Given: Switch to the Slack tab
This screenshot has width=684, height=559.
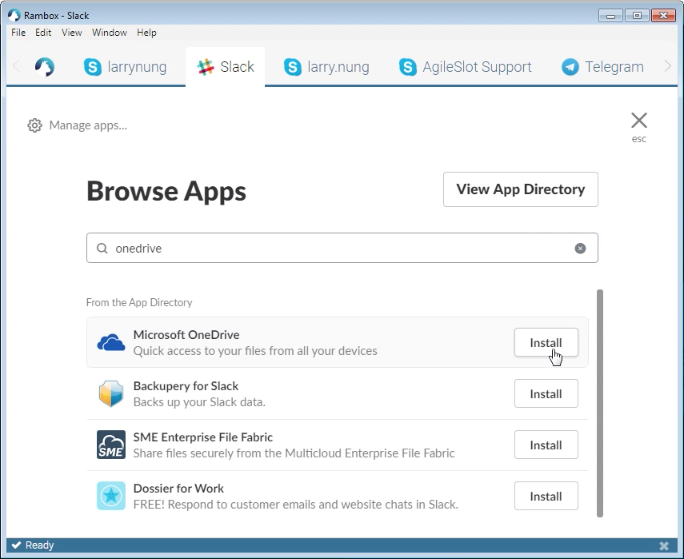Looking at the screenshot, I should pyautogui.click(x=225, y=67).
